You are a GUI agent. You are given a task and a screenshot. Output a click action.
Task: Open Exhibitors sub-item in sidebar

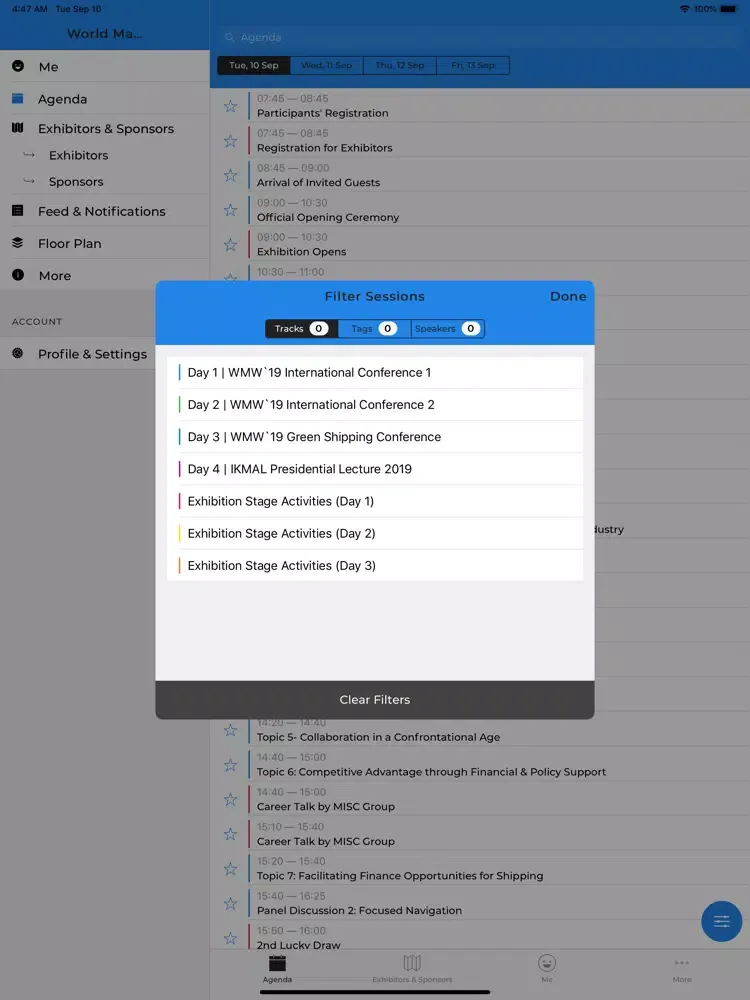pos(105,155)
